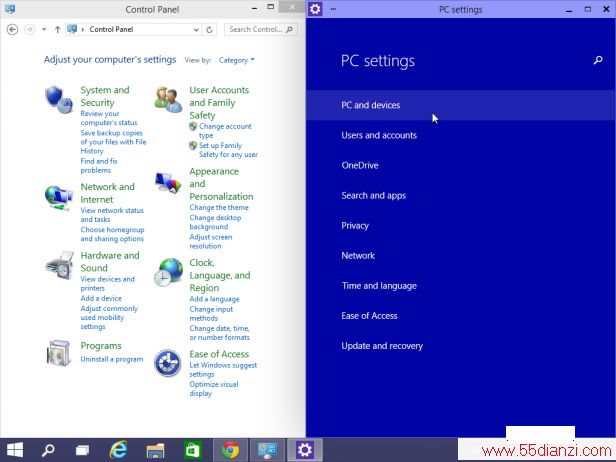Select Time and language

click(460, 286)
